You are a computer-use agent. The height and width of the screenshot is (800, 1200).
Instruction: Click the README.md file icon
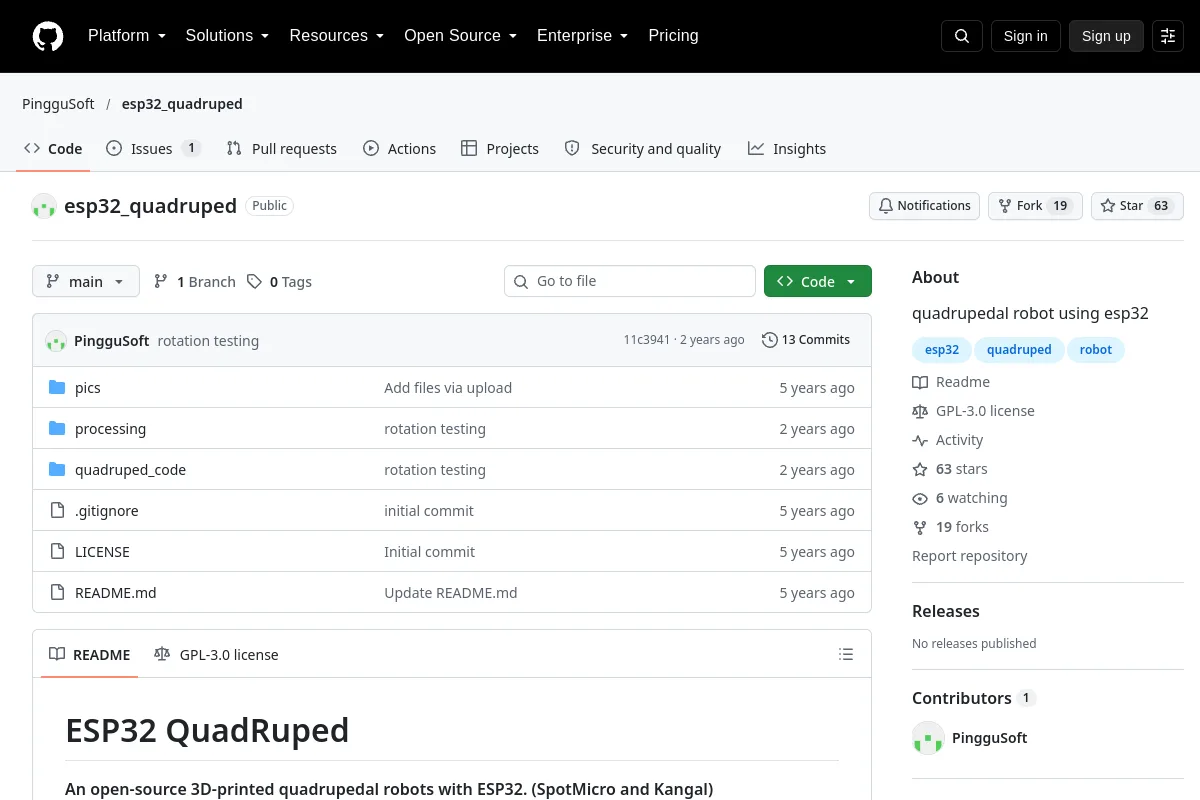coord(57,593)
